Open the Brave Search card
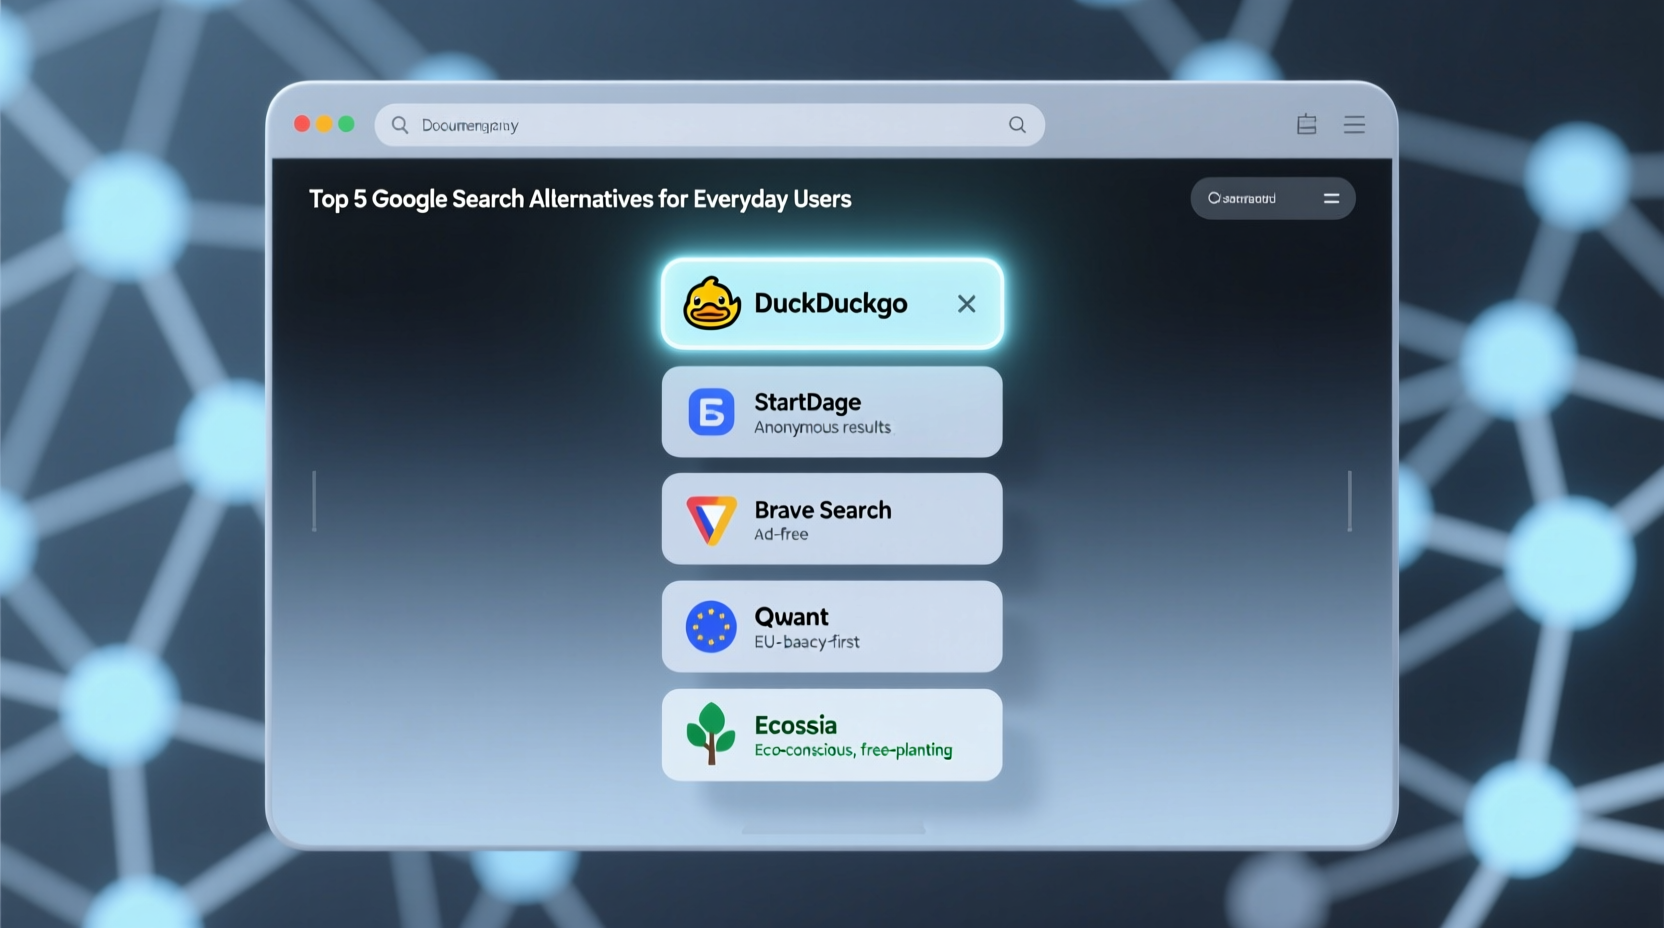 point(832,519)
